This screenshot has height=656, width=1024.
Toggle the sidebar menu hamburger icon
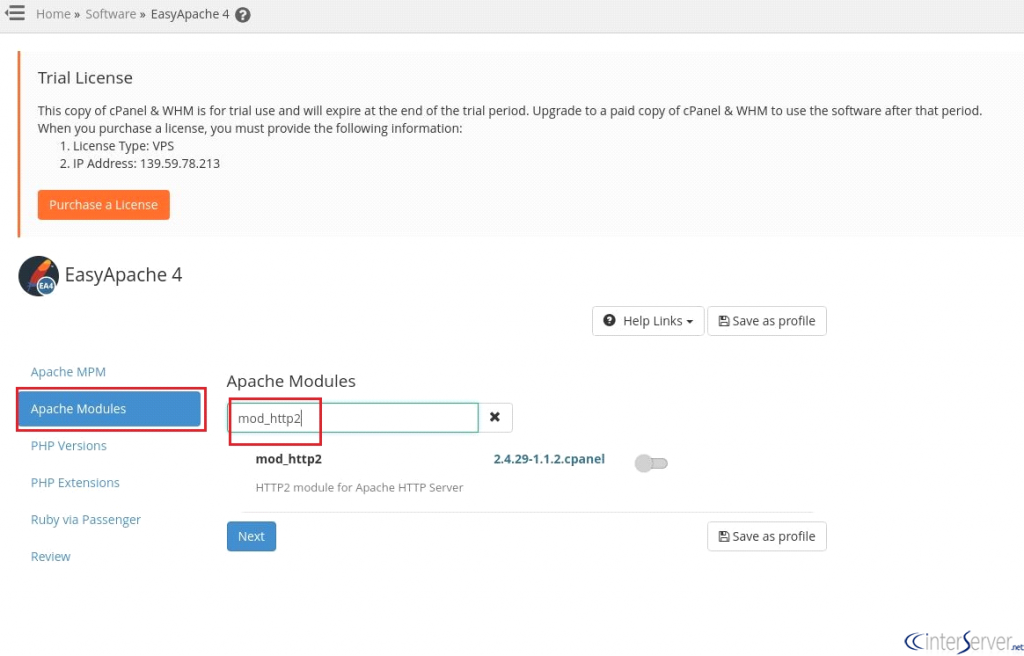pyautogui.click(x=14, y=12)
